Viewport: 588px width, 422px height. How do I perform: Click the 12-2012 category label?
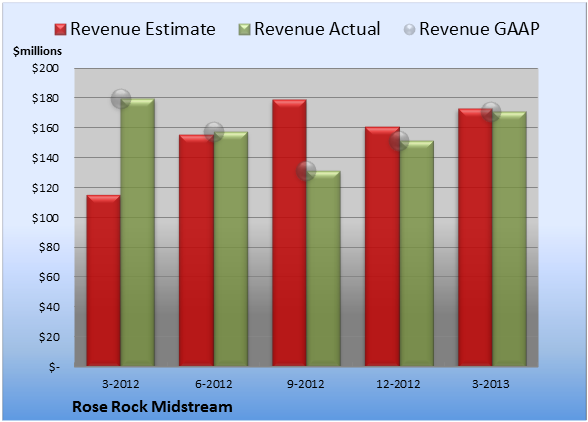(398, 384)
